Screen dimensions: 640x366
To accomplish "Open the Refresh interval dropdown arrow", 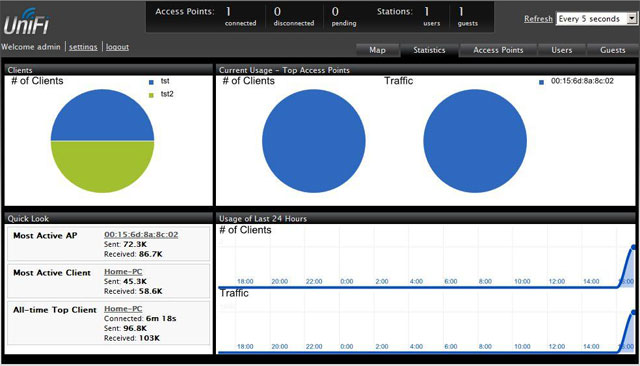I will [632, 18].
